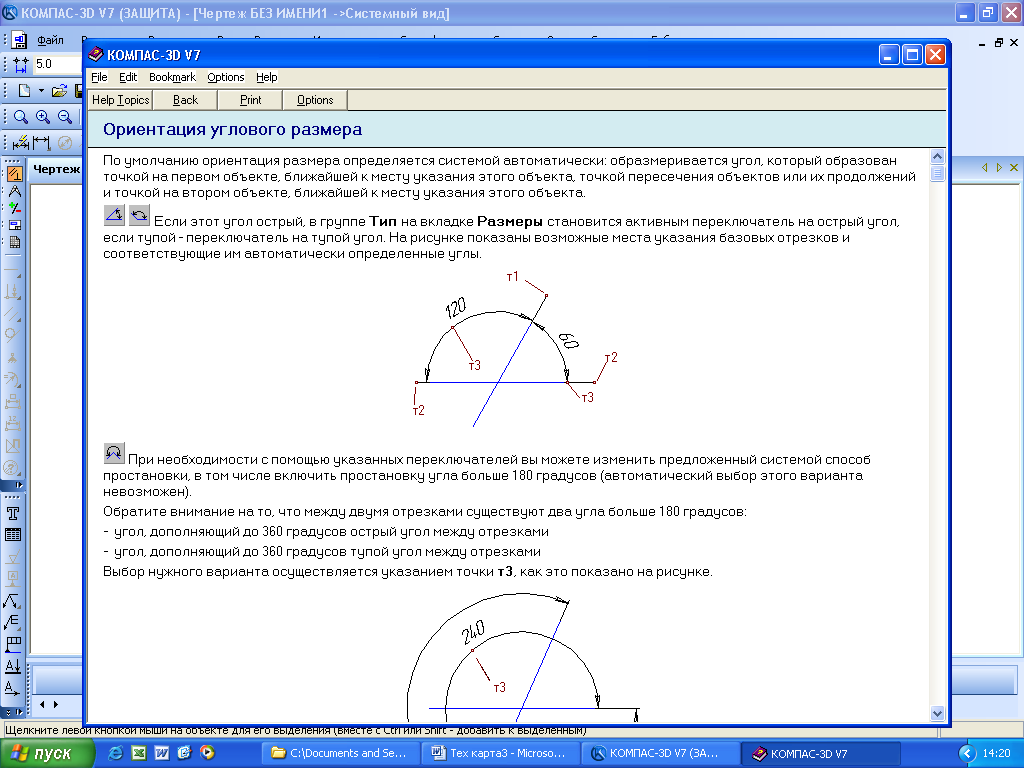1024x768 pixels.
Task: Click the document manager icon left of Файл
Action: pos(19,40)
